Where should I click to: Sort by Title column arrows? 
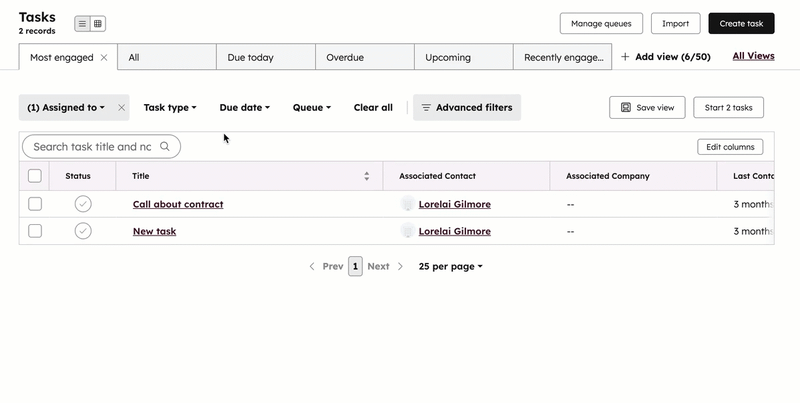[366, 176]
